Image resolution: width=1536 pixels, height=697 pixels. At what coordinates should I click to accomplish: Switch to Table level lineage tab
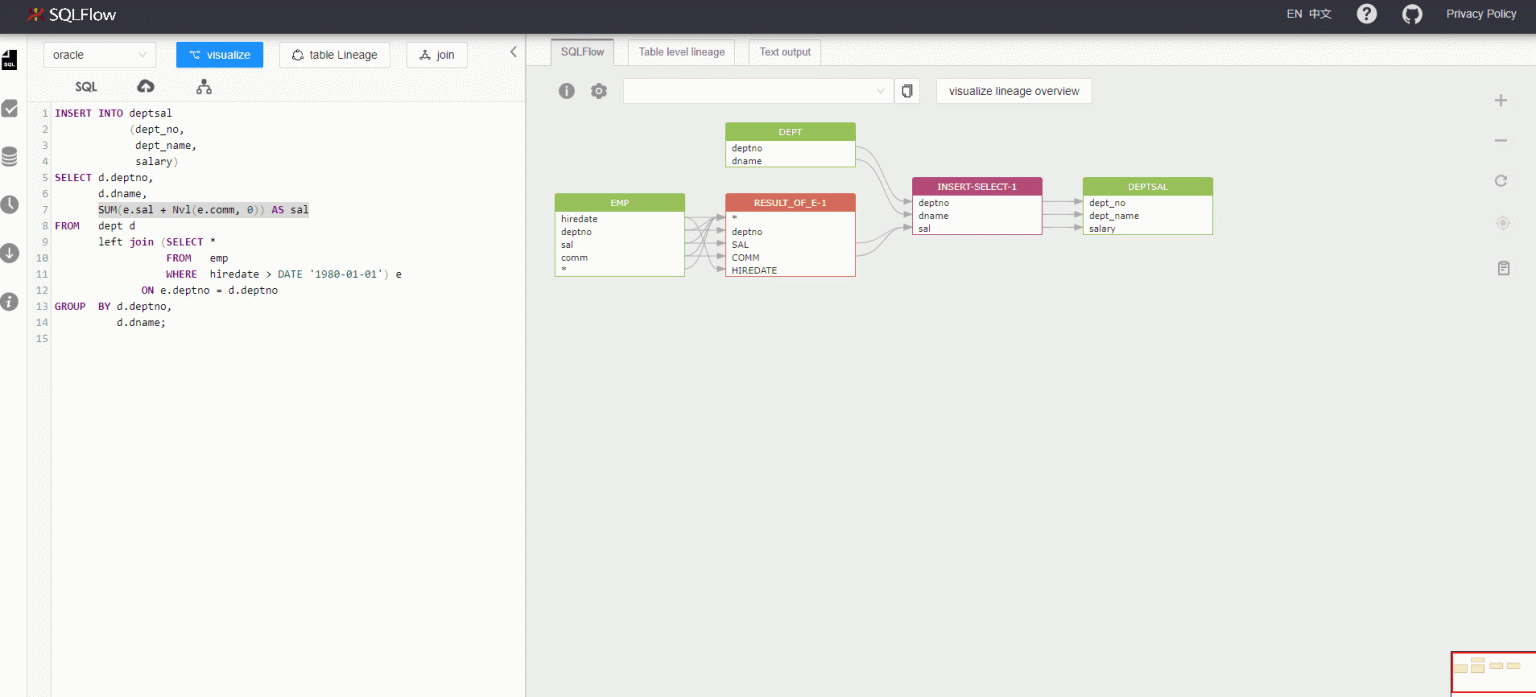coord(681,52)
